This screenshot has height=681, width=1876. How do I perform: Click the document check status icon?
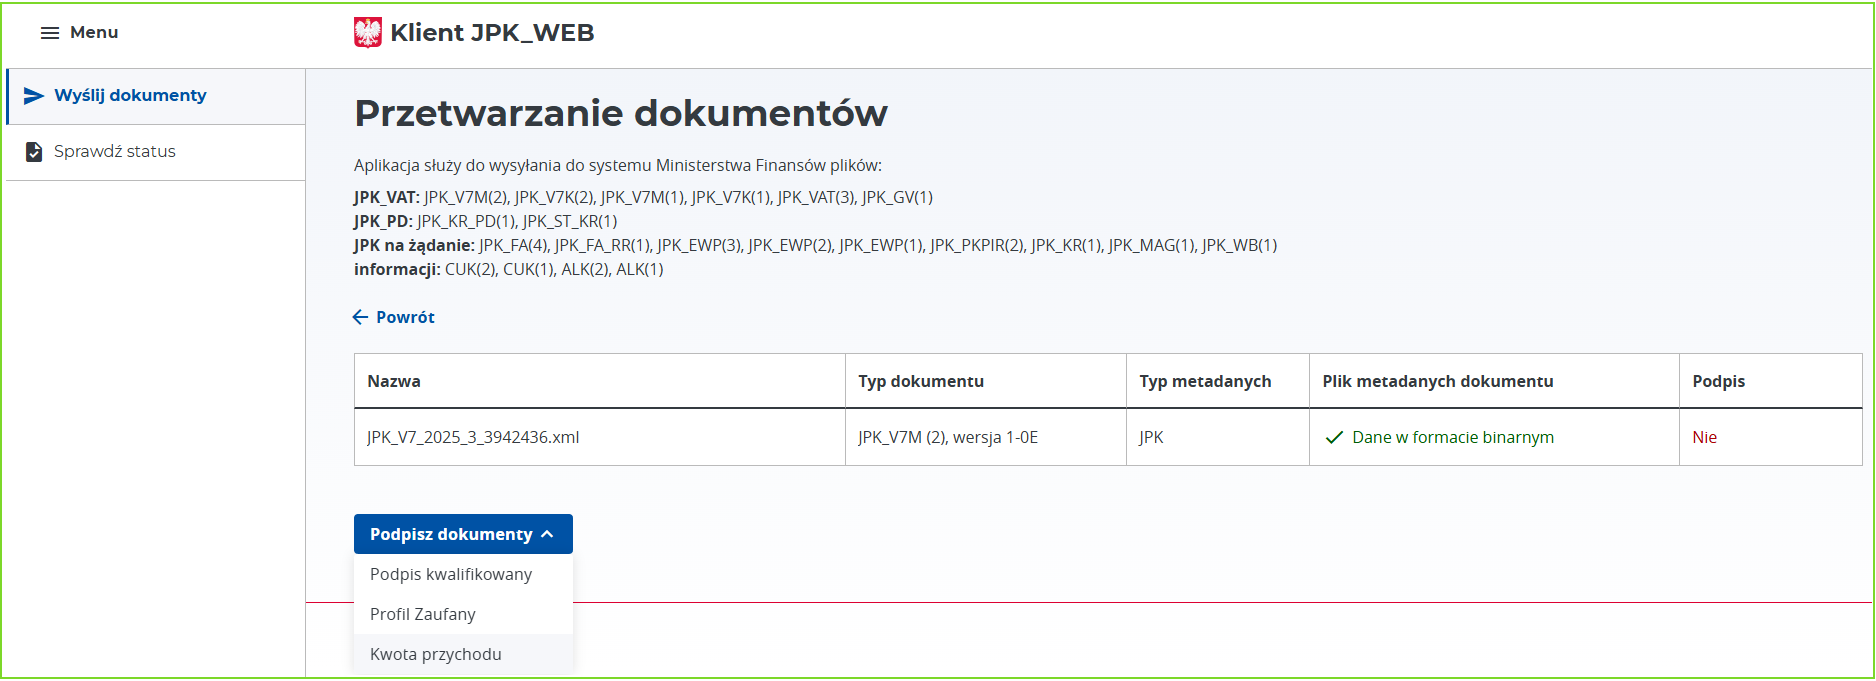coord(34,152)
